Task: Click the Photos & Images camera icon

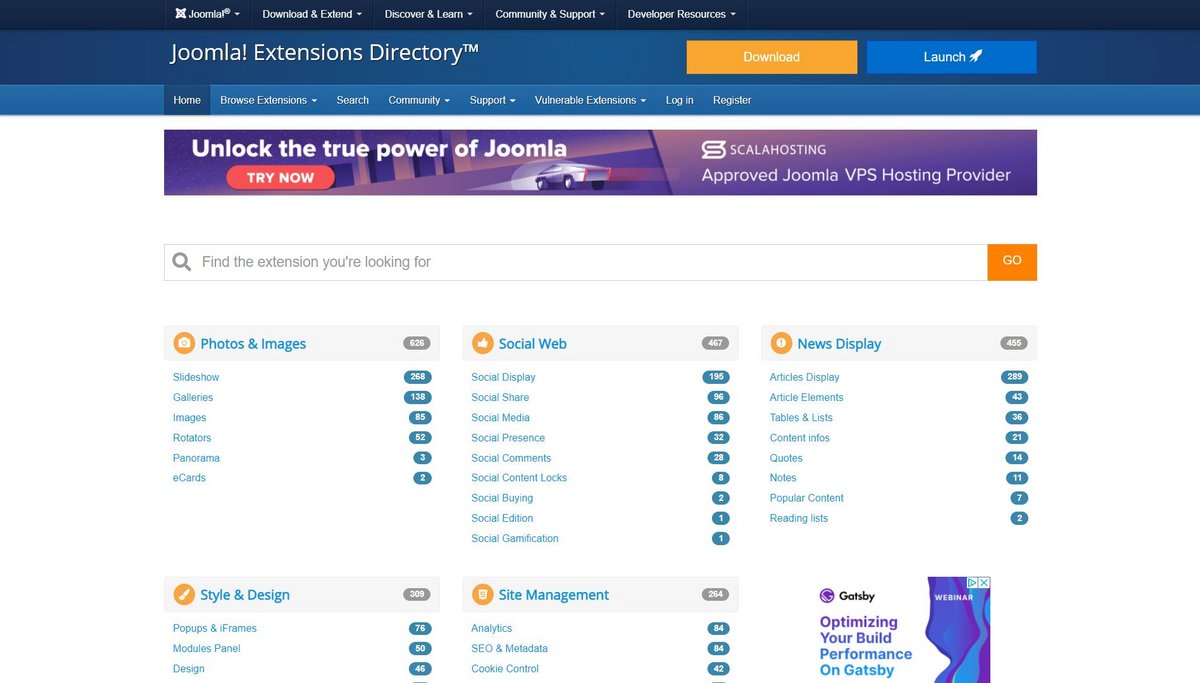Action: (x=184, y=343)
